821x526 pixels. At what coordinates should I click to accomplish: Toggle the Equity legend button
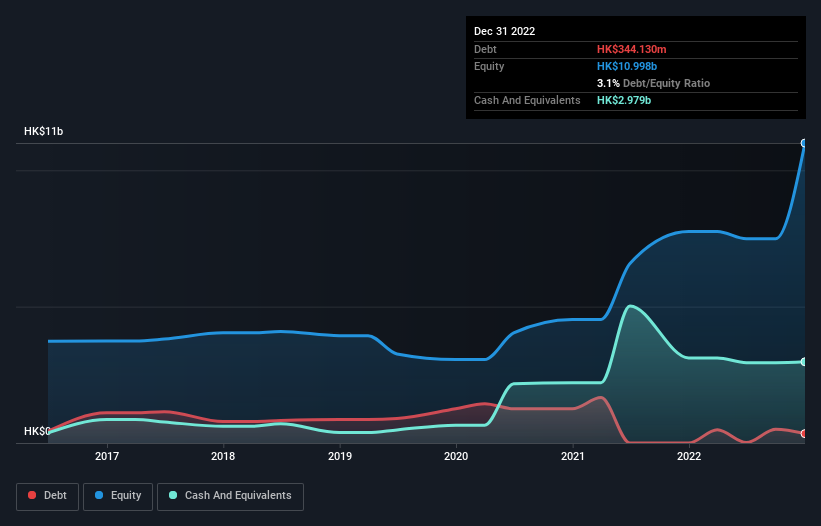click(118, 496)
